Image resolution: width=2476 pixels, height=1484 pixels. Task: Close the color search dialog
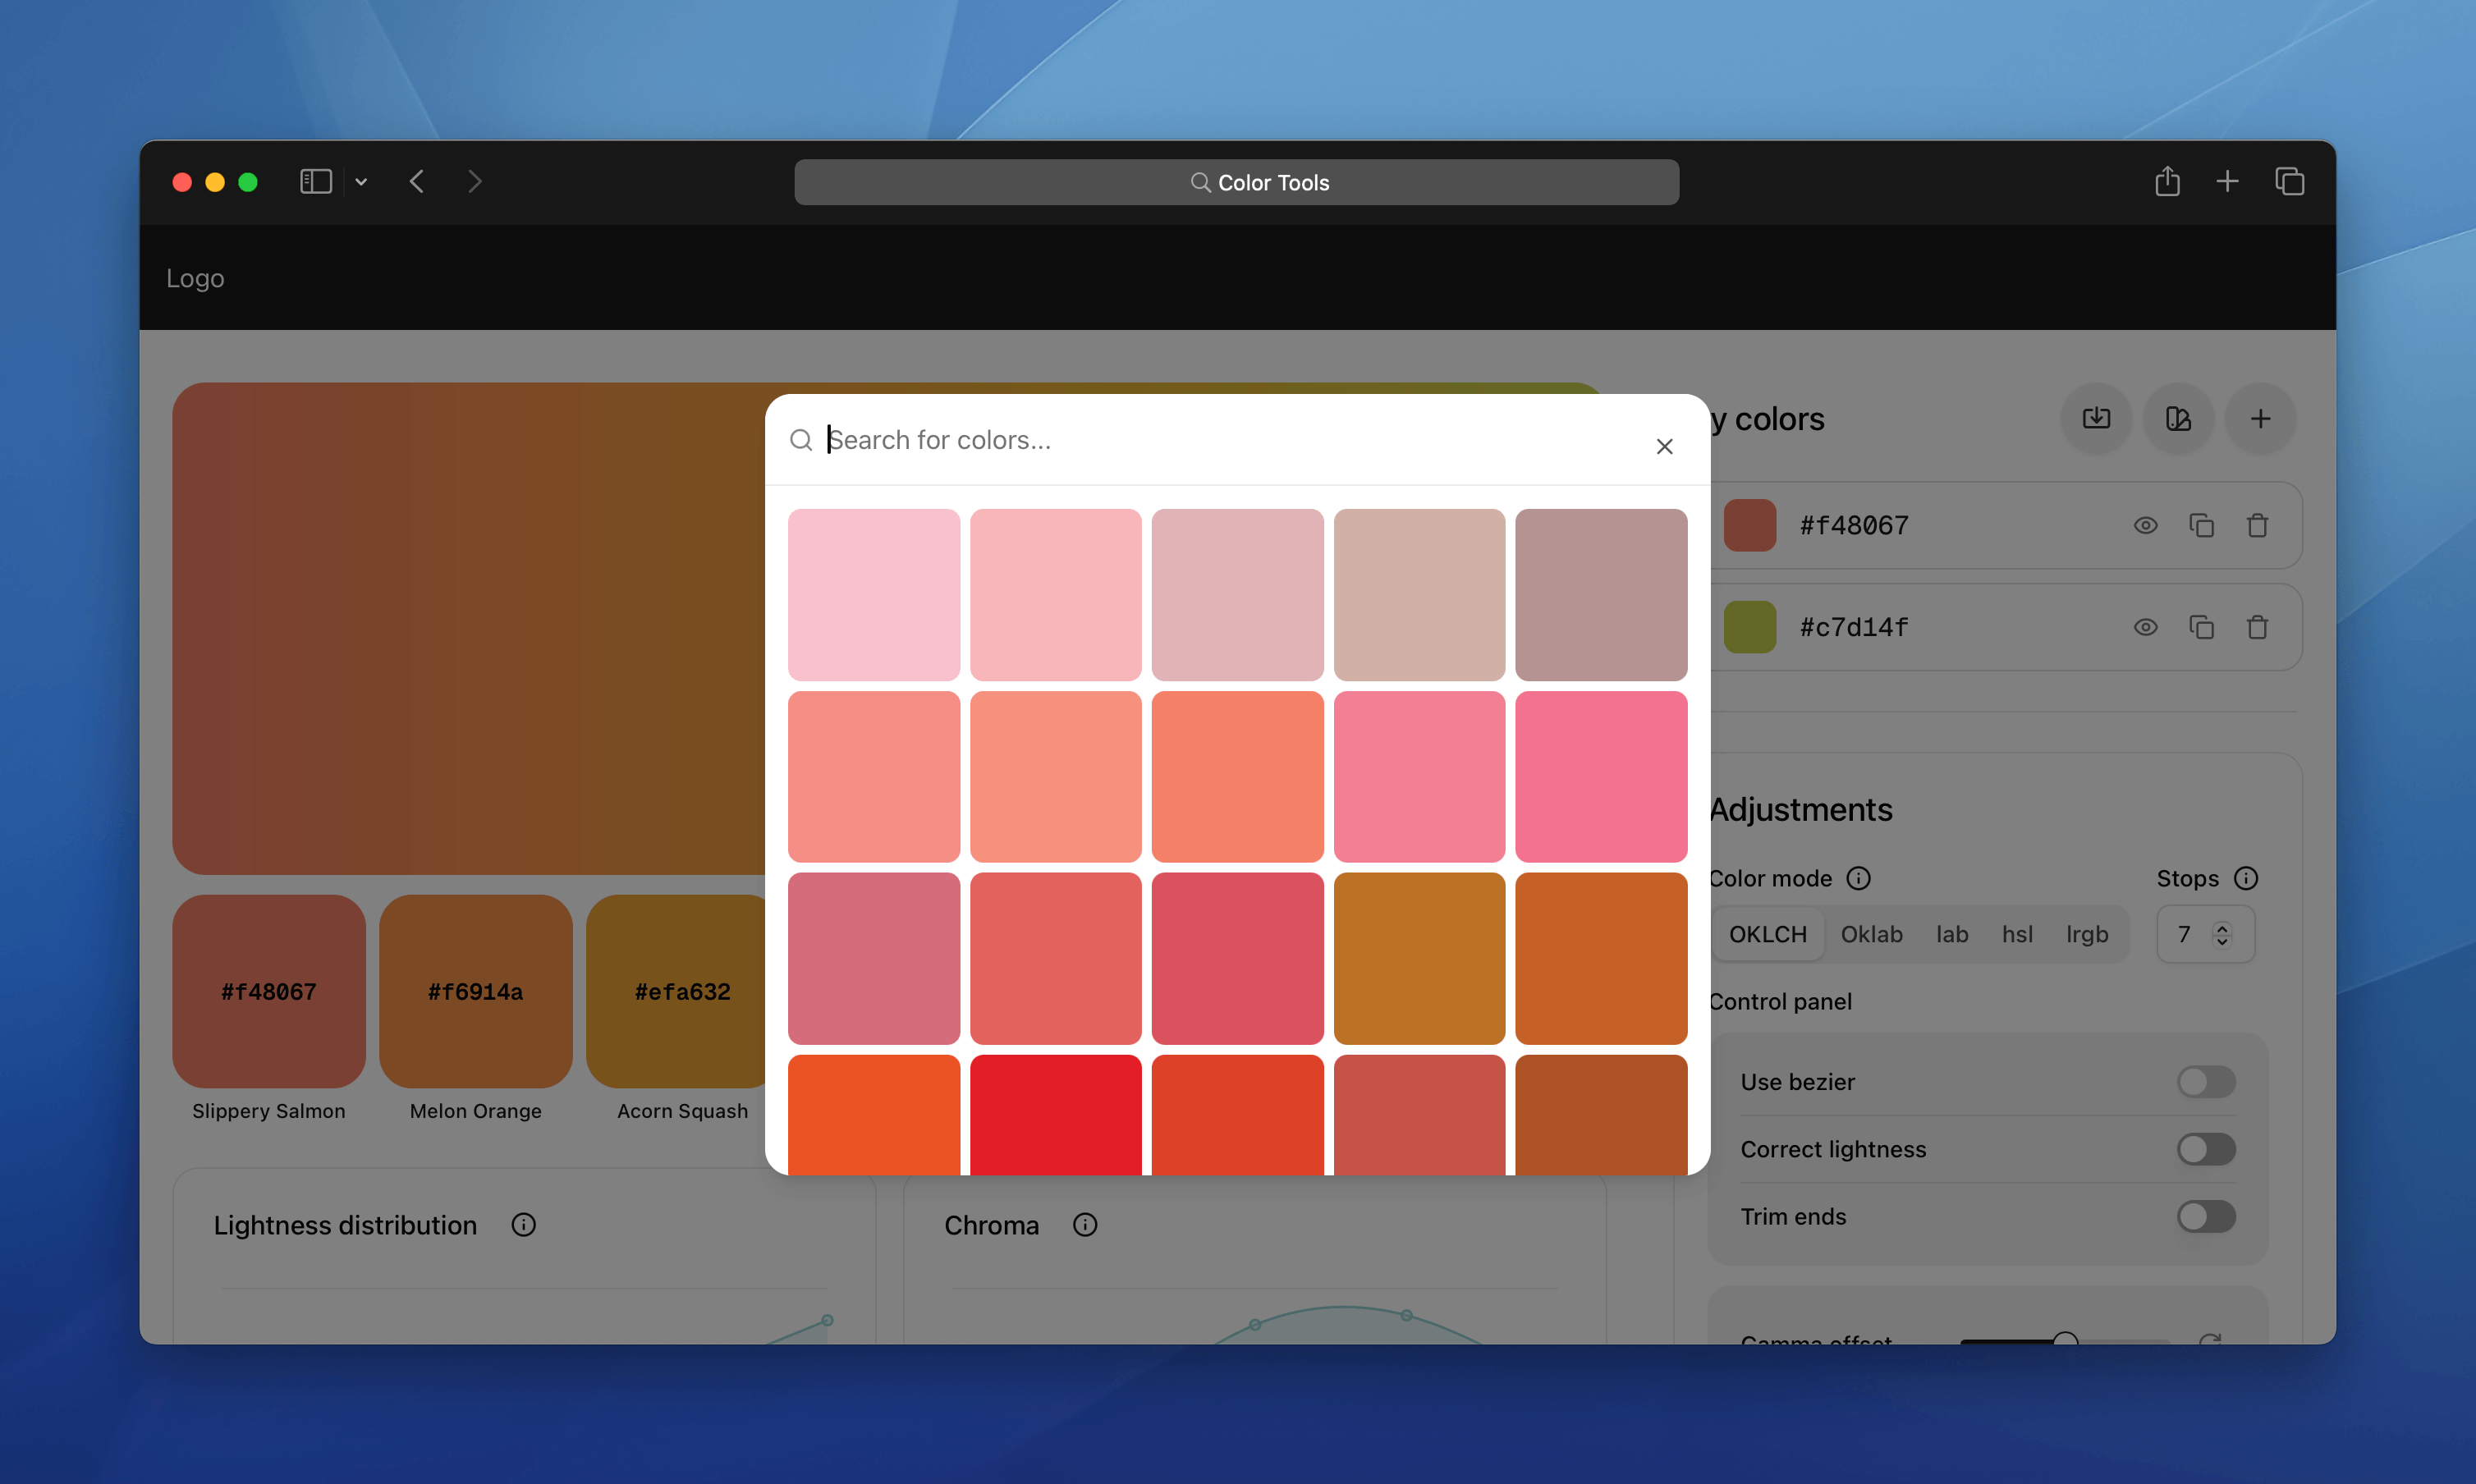point(1664,446)
